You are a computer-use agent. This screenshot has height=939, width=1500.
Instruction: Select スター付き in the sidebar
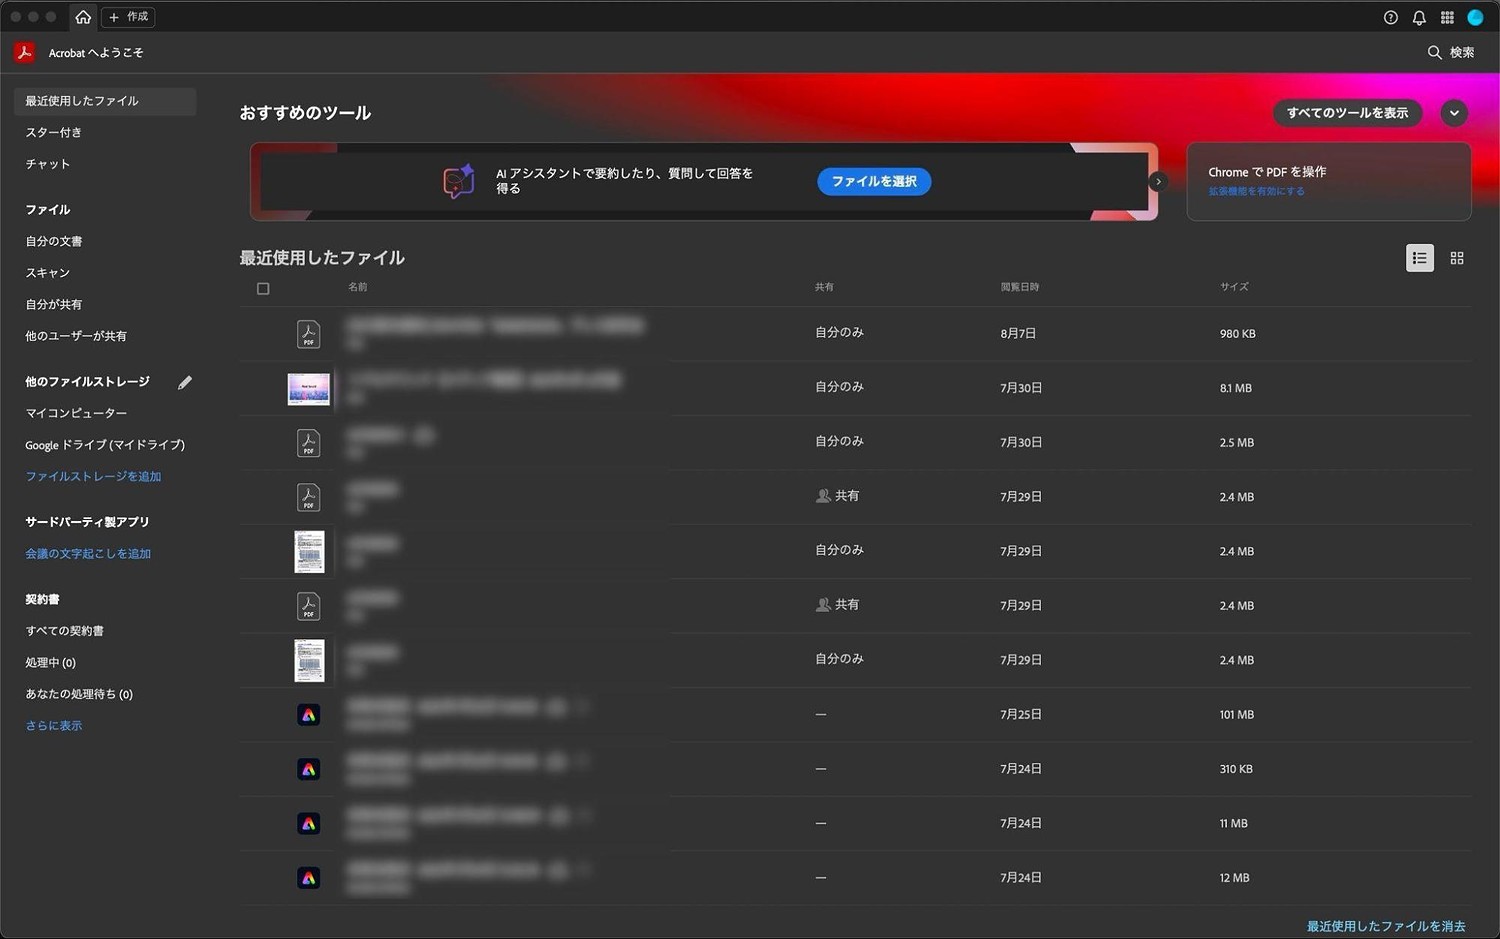click(x=54, y=132)
